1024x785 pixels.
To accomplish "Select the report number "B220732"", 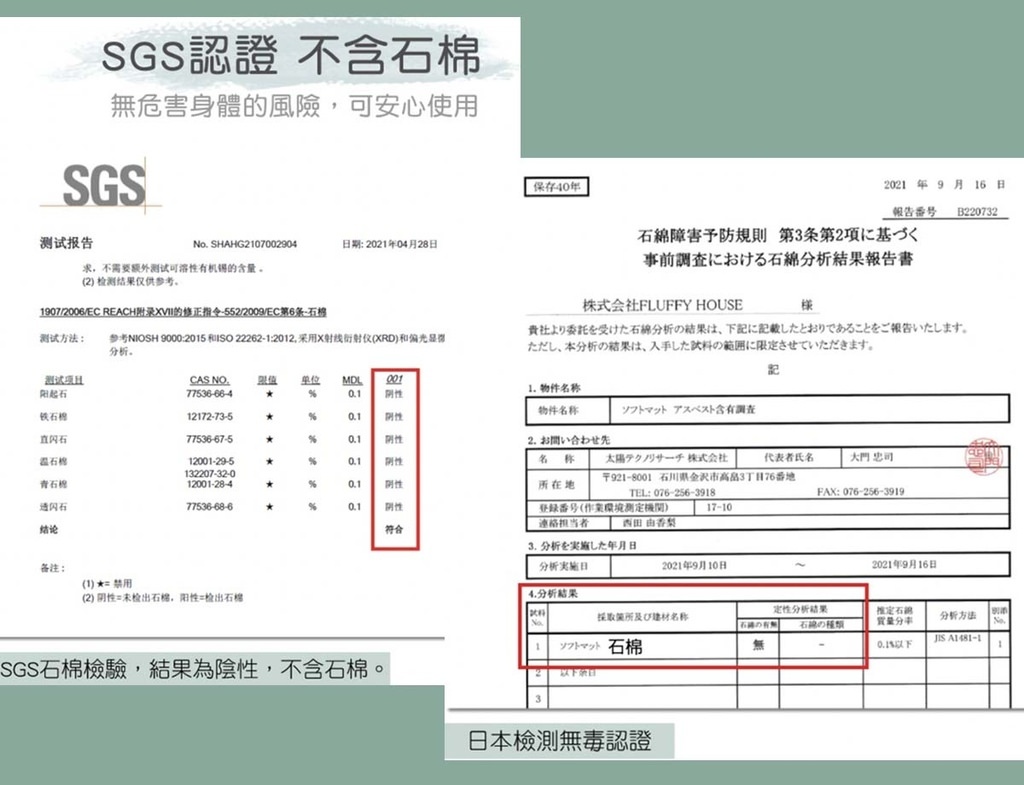I will tap(977, 212).
